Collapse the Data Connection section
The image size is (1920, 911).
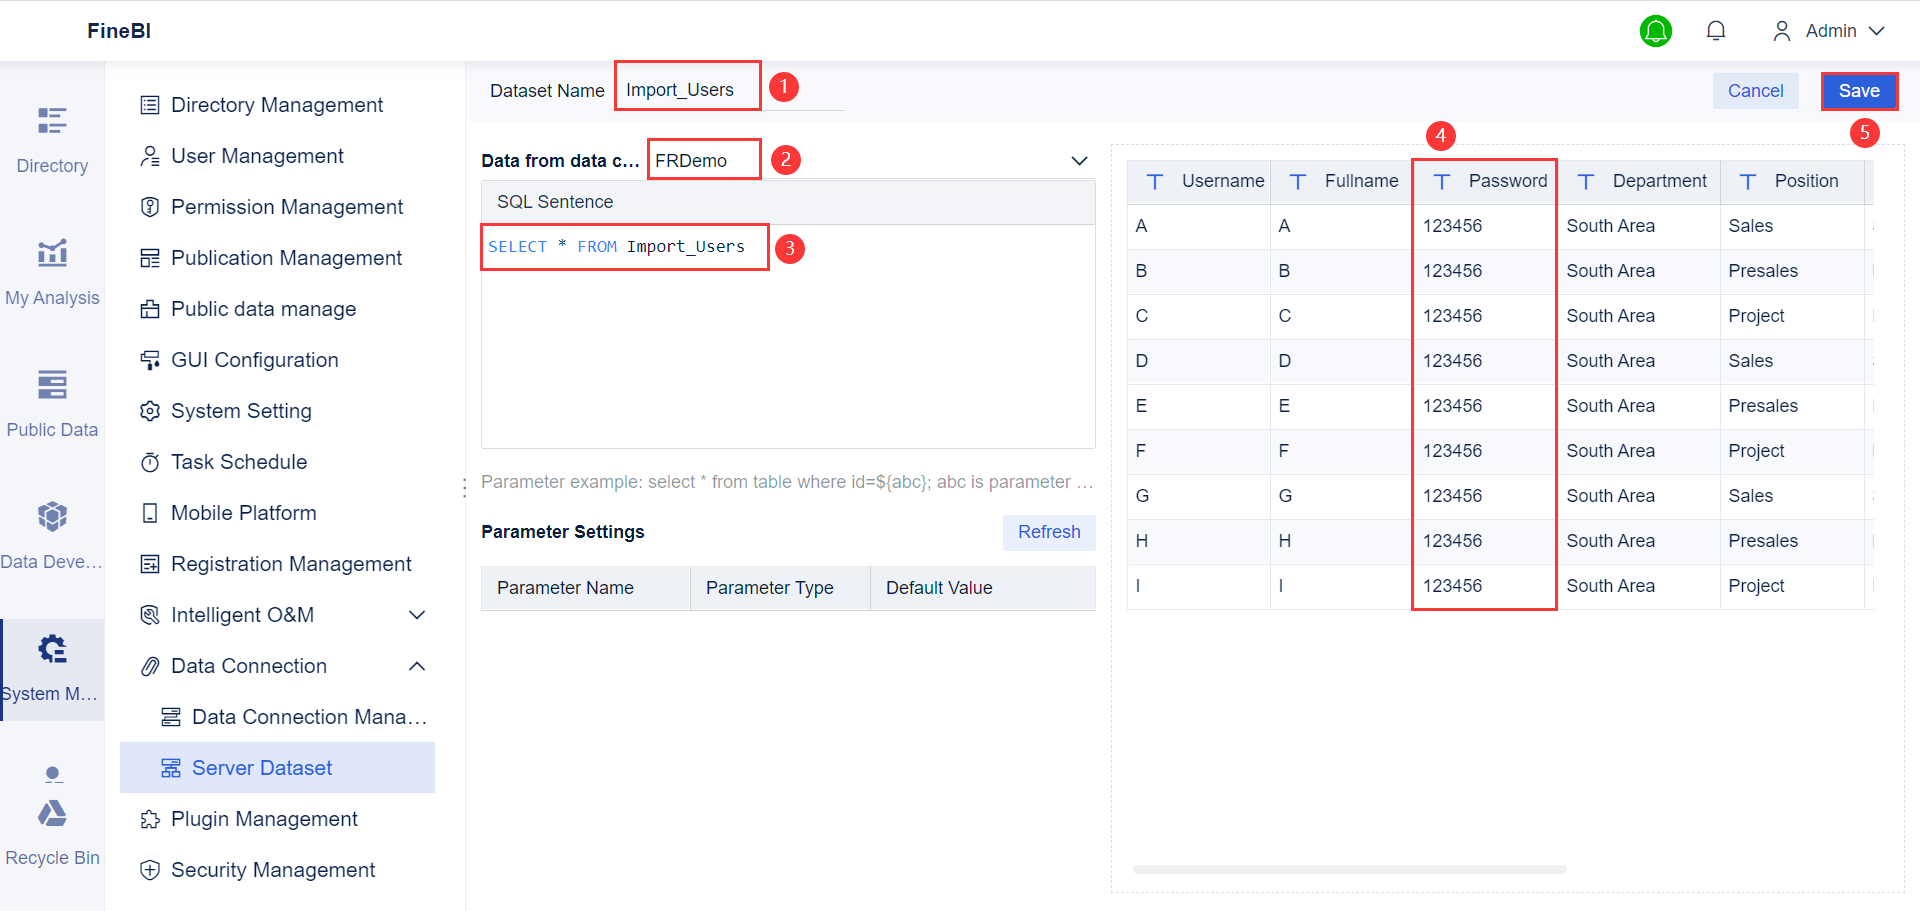click(x=417, y=666)
